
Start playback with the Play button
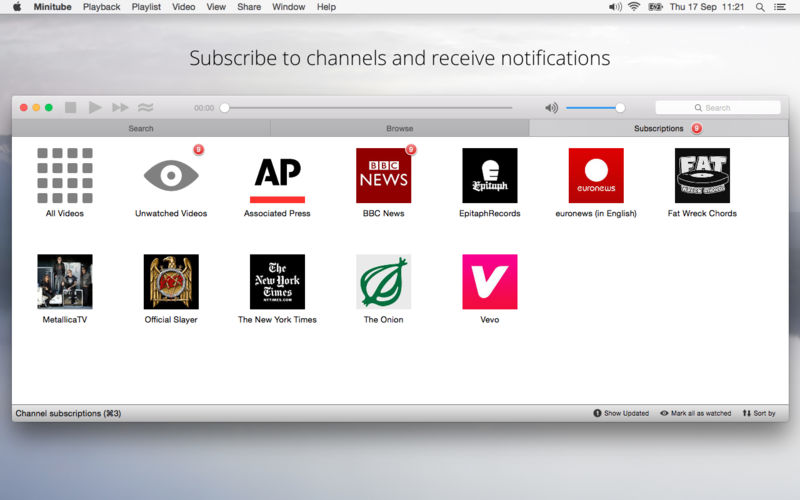click(x=95, y=108)
